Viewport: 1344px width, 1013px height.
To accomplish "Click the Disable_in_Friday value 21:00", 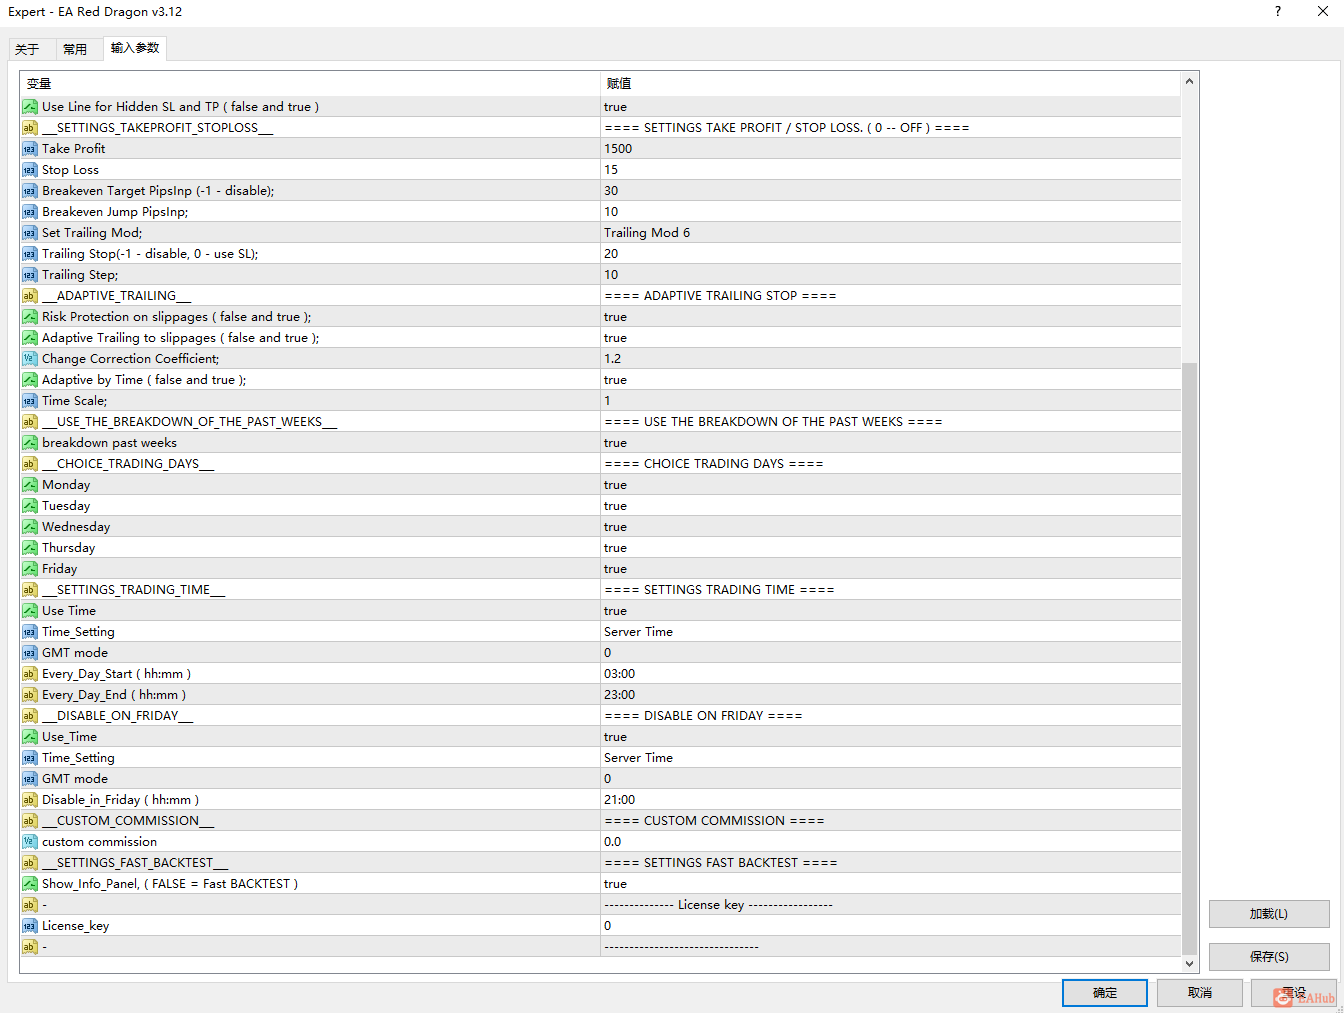I will point(619,800).
